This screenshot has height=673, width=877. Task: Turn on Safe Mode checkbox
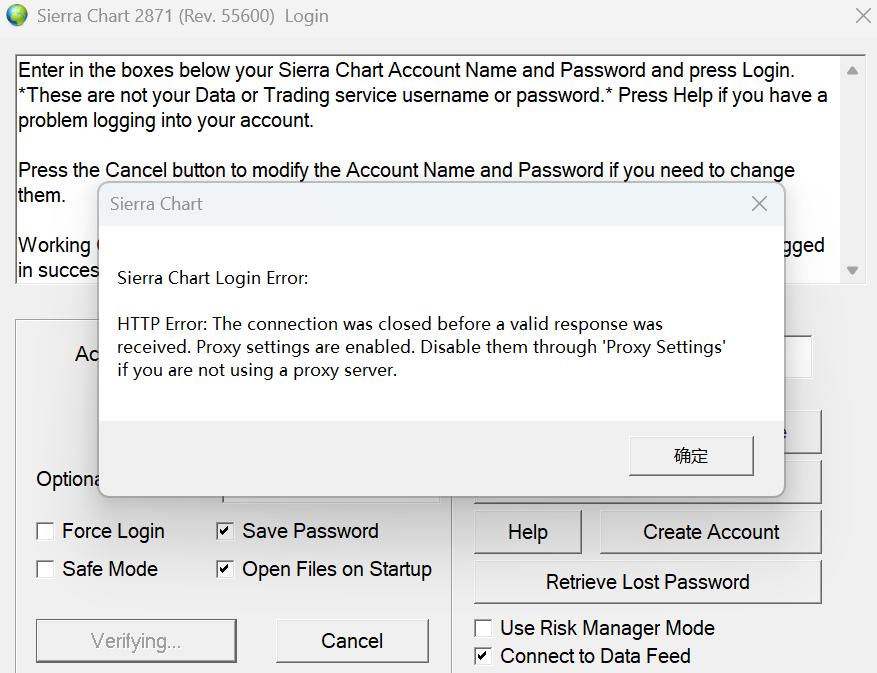(45, 570)
